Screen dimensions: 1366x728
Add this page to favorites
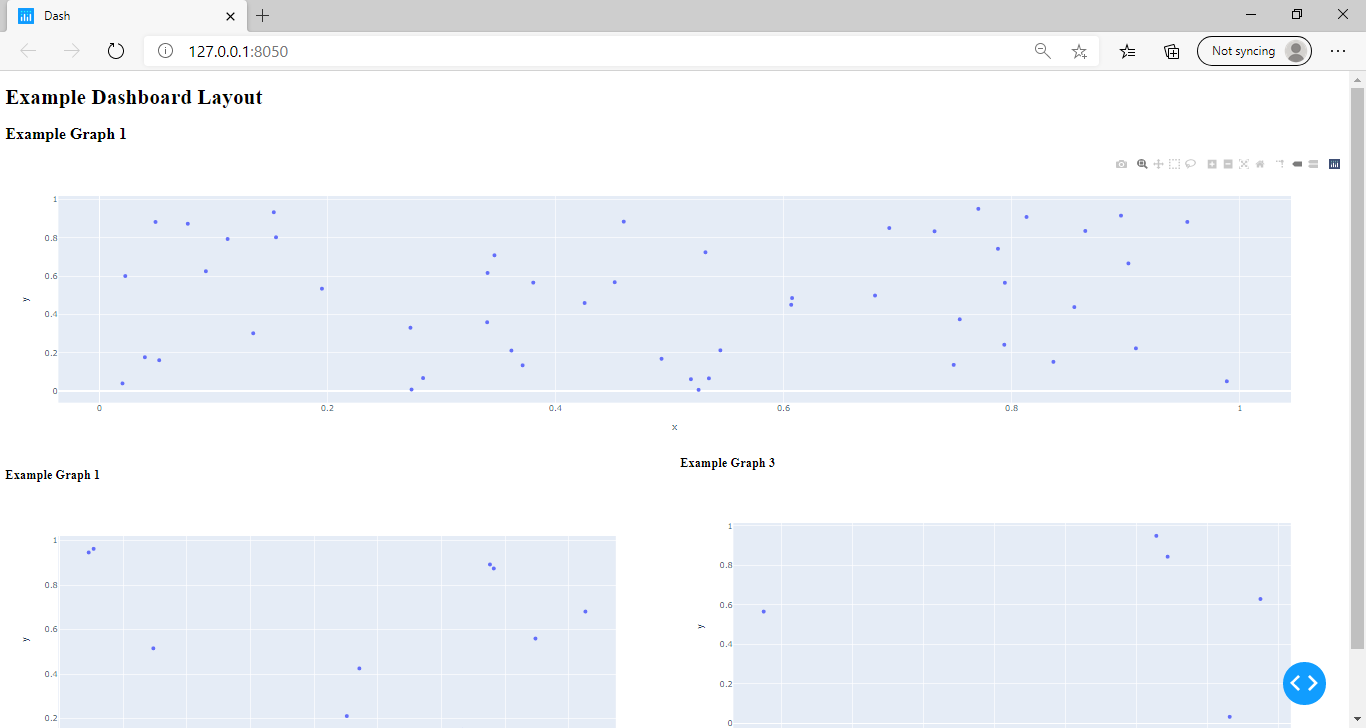tap(1079, 51)
